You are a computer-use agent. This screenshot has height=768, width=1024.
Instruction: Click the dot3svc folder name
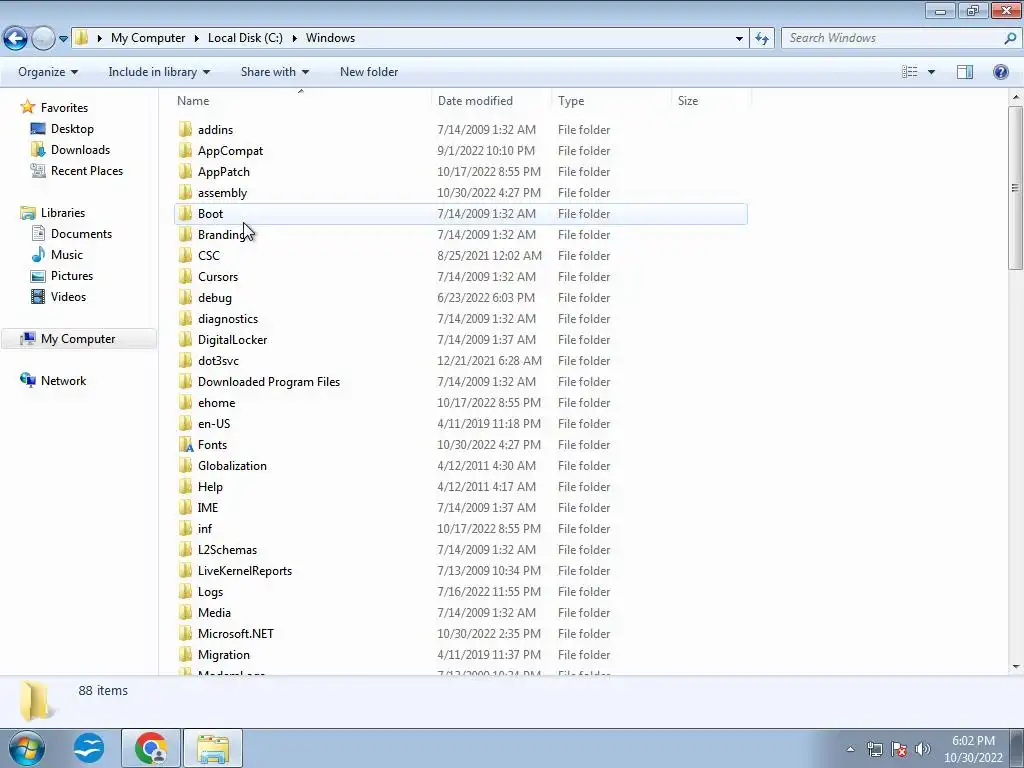tap(218, 360)
